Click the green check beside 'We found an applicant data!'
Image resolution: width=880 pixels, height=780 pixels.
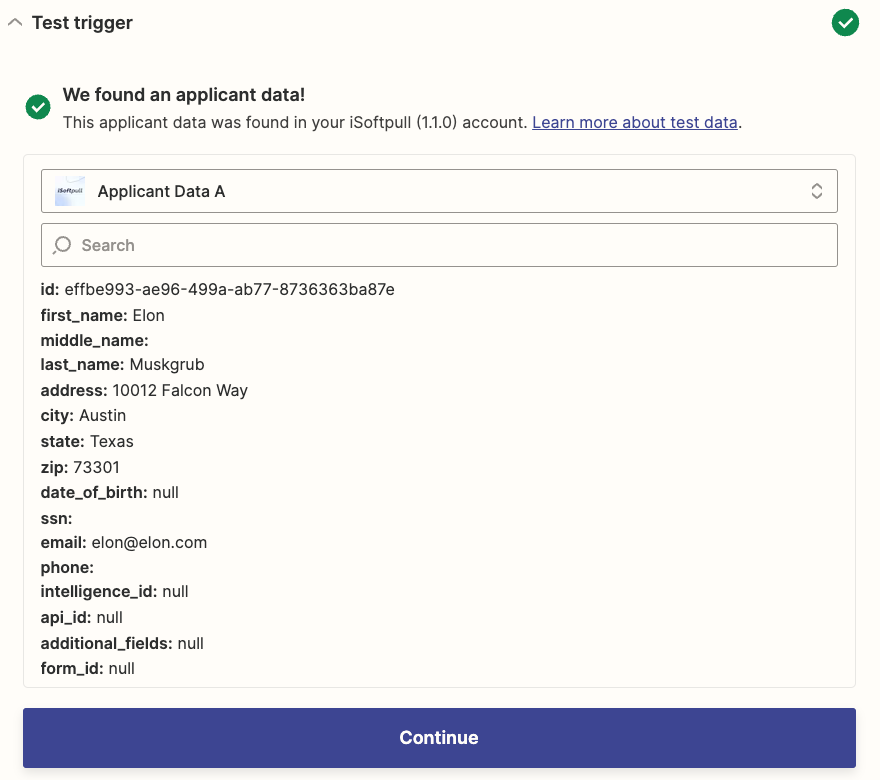tap(38, 107)
